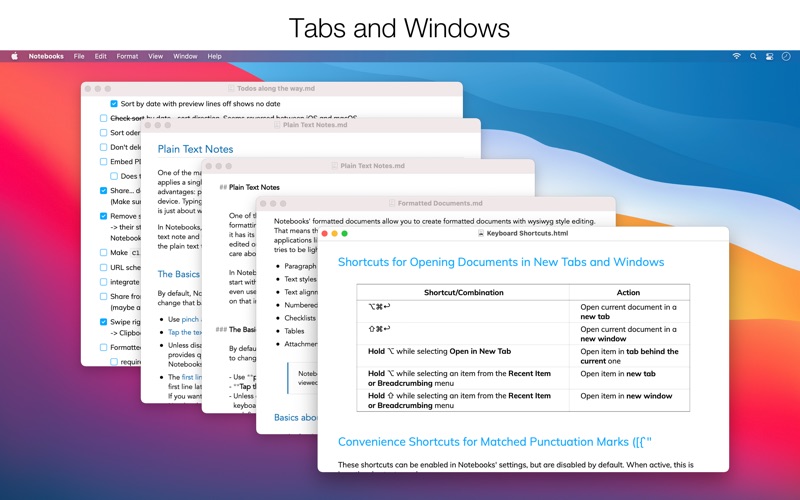The image size is (800, 500).
Task: Click document icon beside Formatted Documents.md title
Action: [392, 203]
